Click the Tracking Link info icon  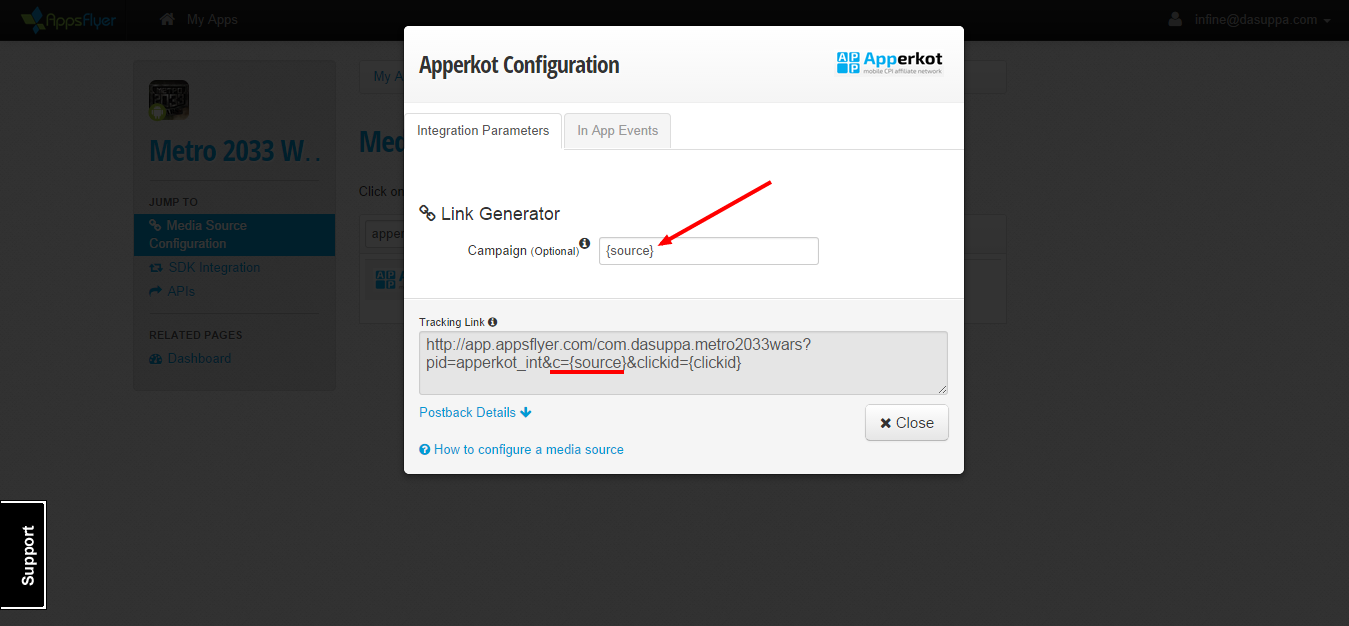point(492,322)
